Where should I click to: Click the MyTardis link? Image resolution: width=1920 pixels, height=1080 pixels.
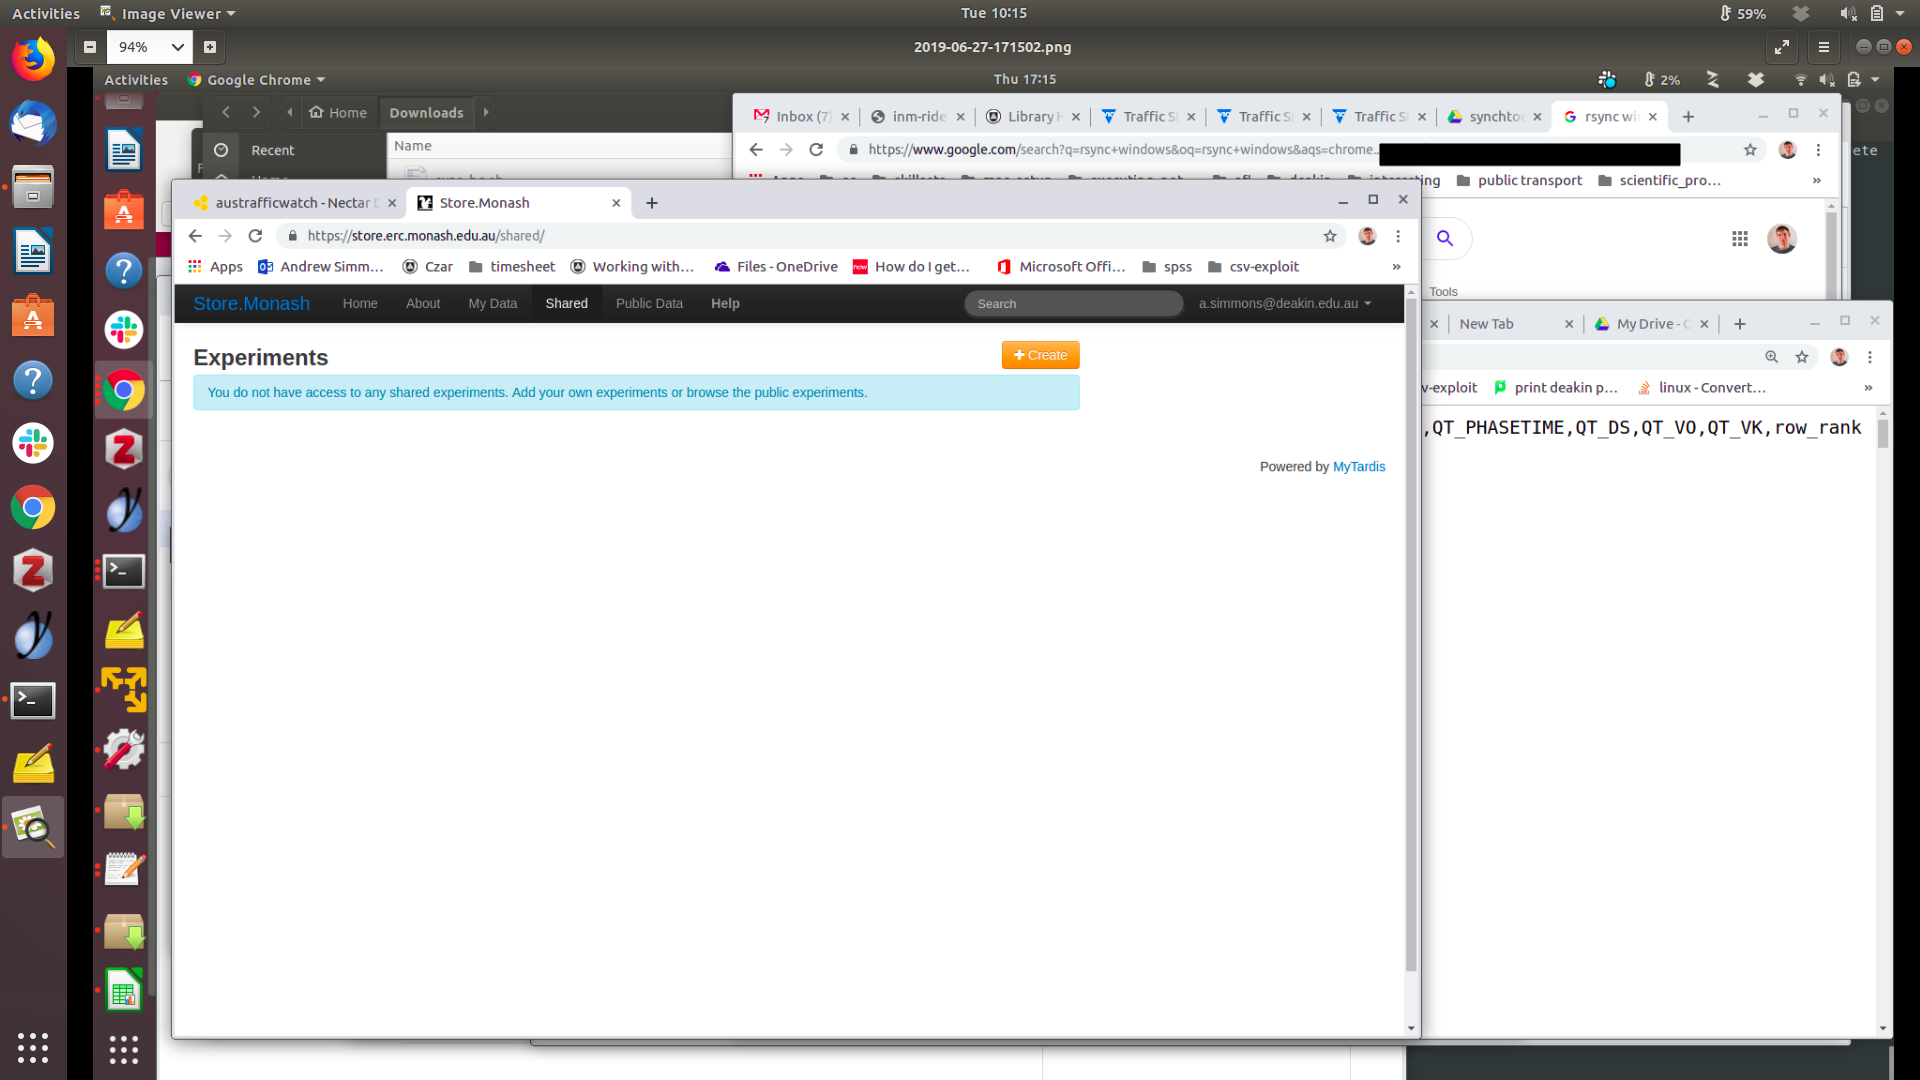[1358, 467]
